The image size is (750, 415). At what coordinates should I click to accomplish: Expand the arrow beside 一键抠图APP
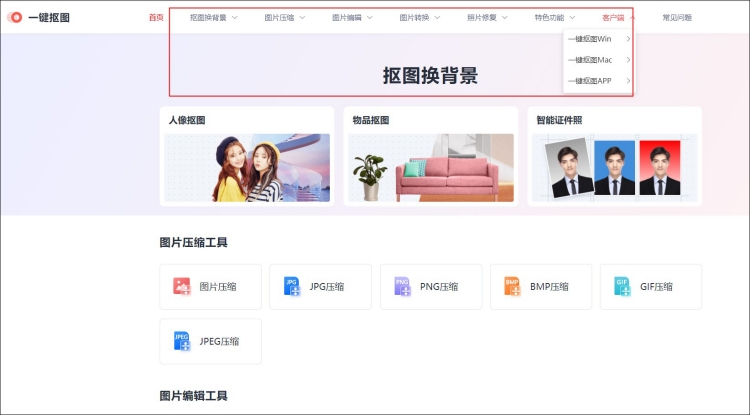pos(628,81)
